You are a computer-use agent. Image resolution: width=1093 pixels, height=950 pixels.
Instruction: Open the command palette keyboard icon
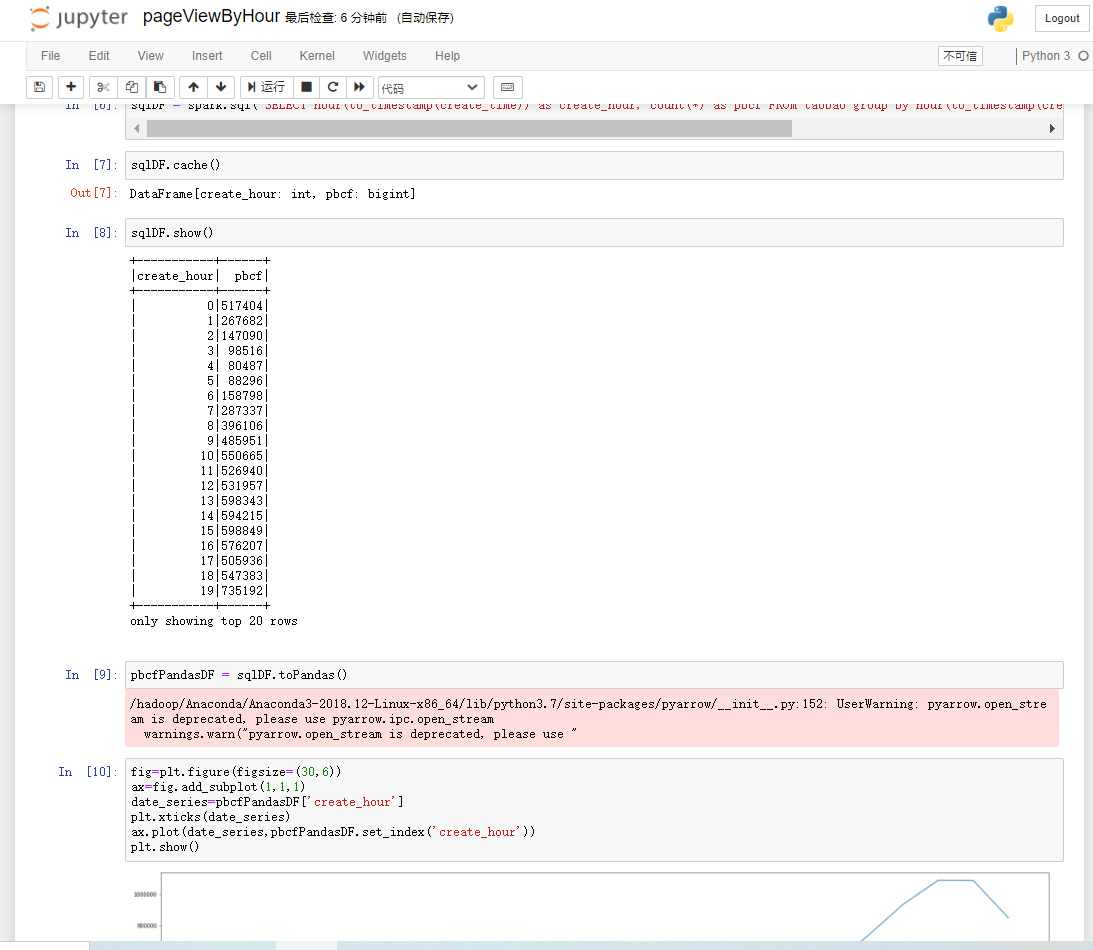pyautogui.click(x=507, y=87)
